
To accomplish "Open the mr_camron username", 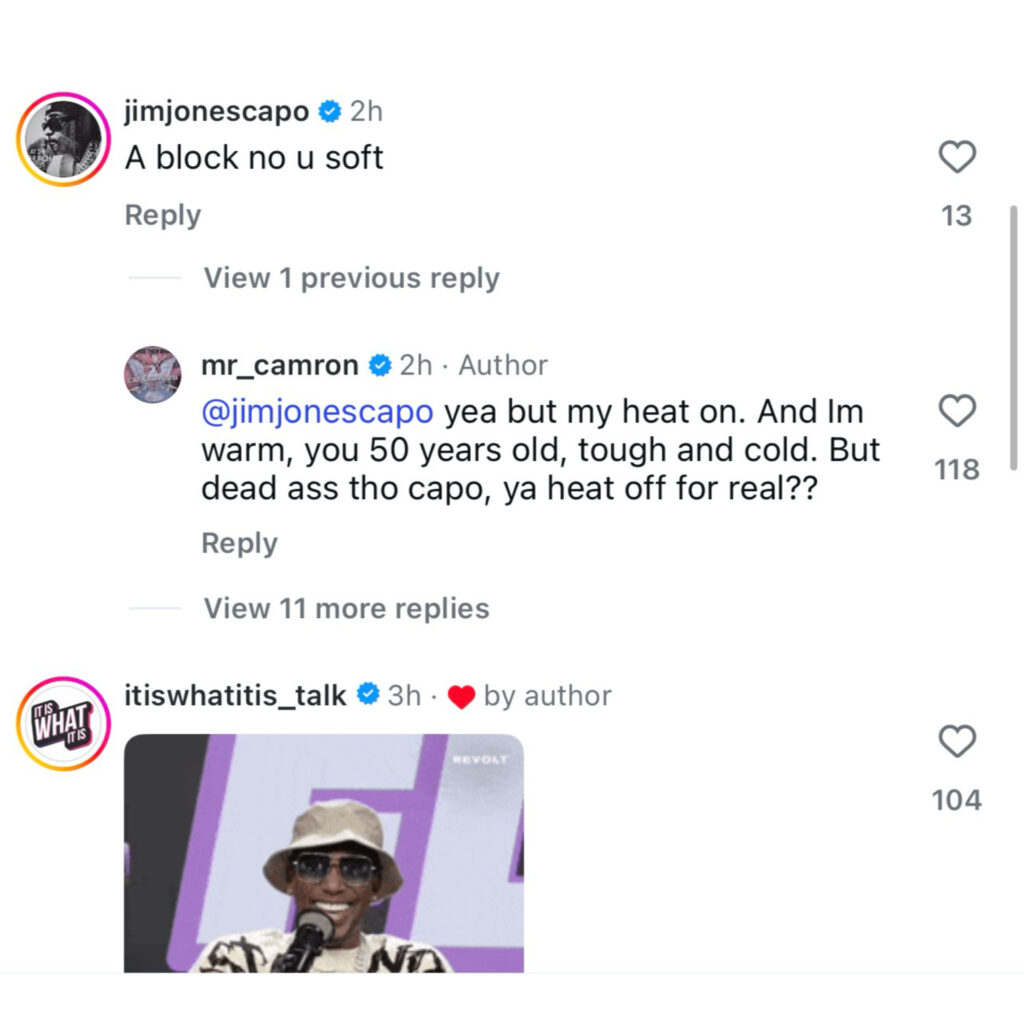I will [x=280, y=365].
